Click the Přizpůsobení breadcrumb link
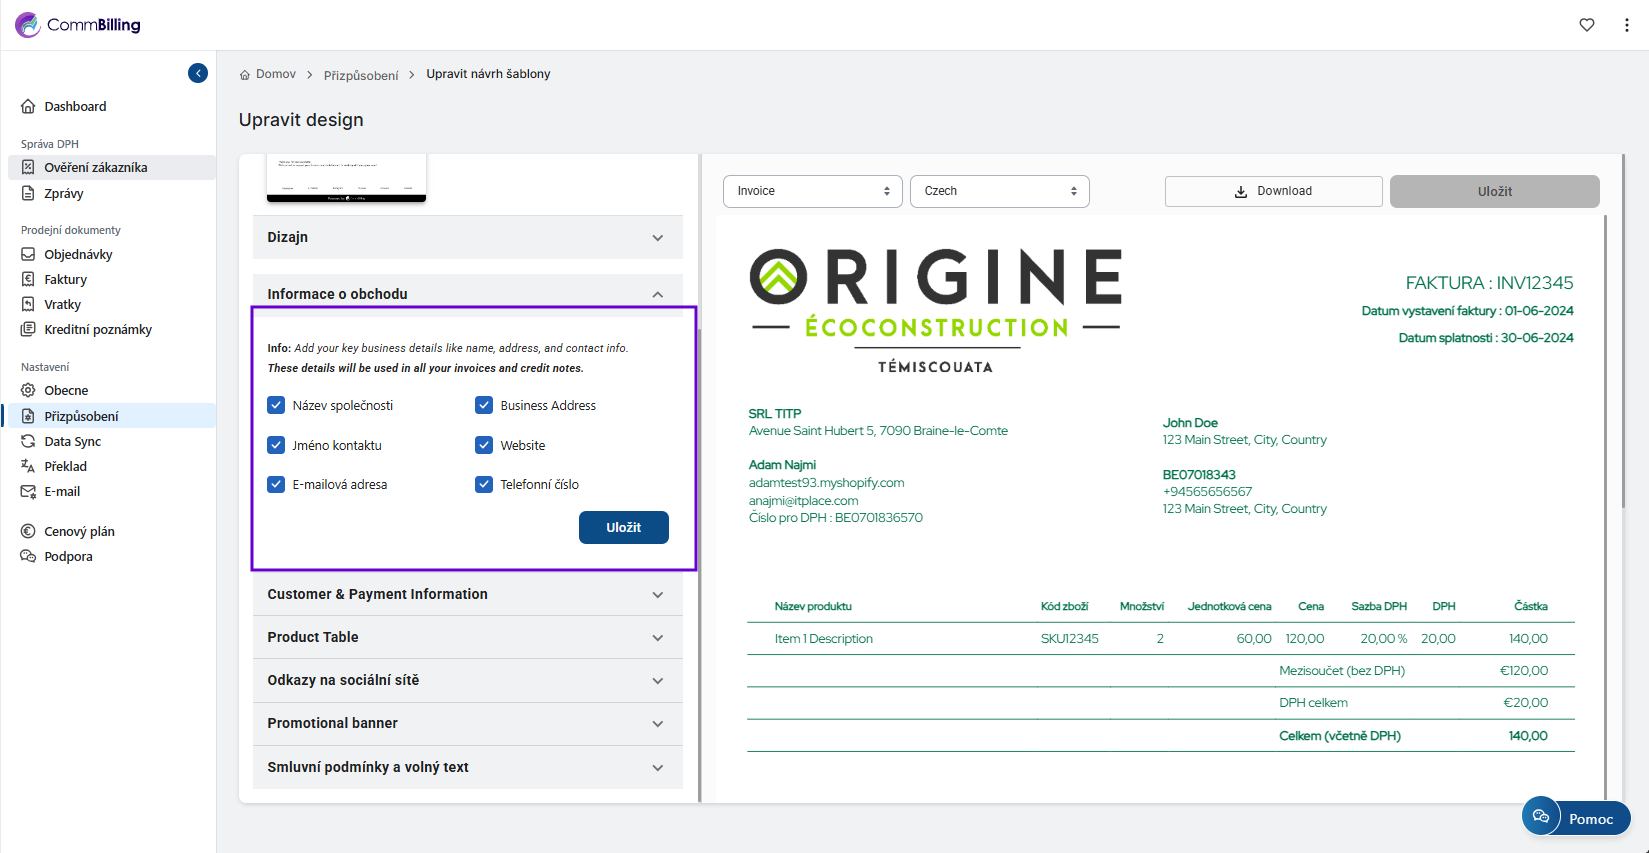The height and width of the screenshot is (853, 1649). click(x=361, y=75)
